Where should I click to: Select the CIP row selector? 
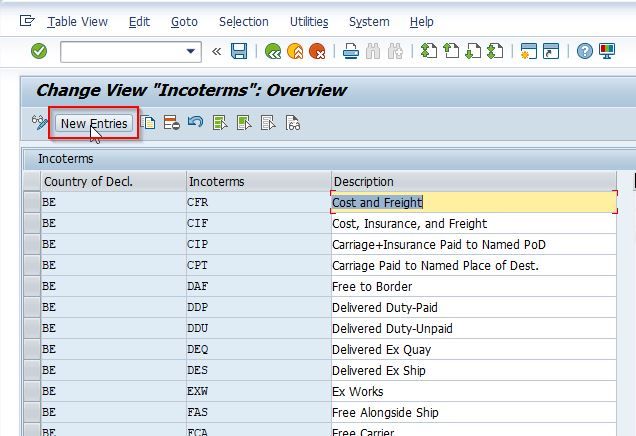click(32, 244)
